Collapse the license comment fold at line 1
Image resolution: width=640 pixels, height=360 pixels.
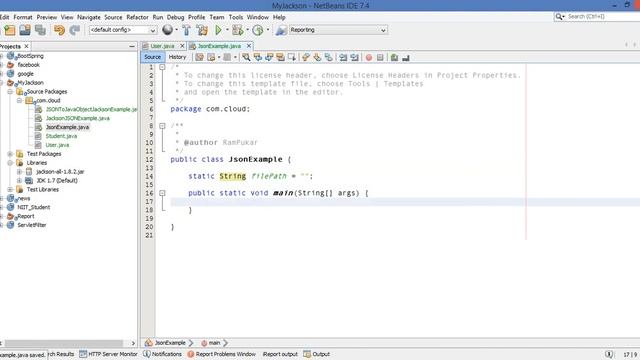(162, 67)
